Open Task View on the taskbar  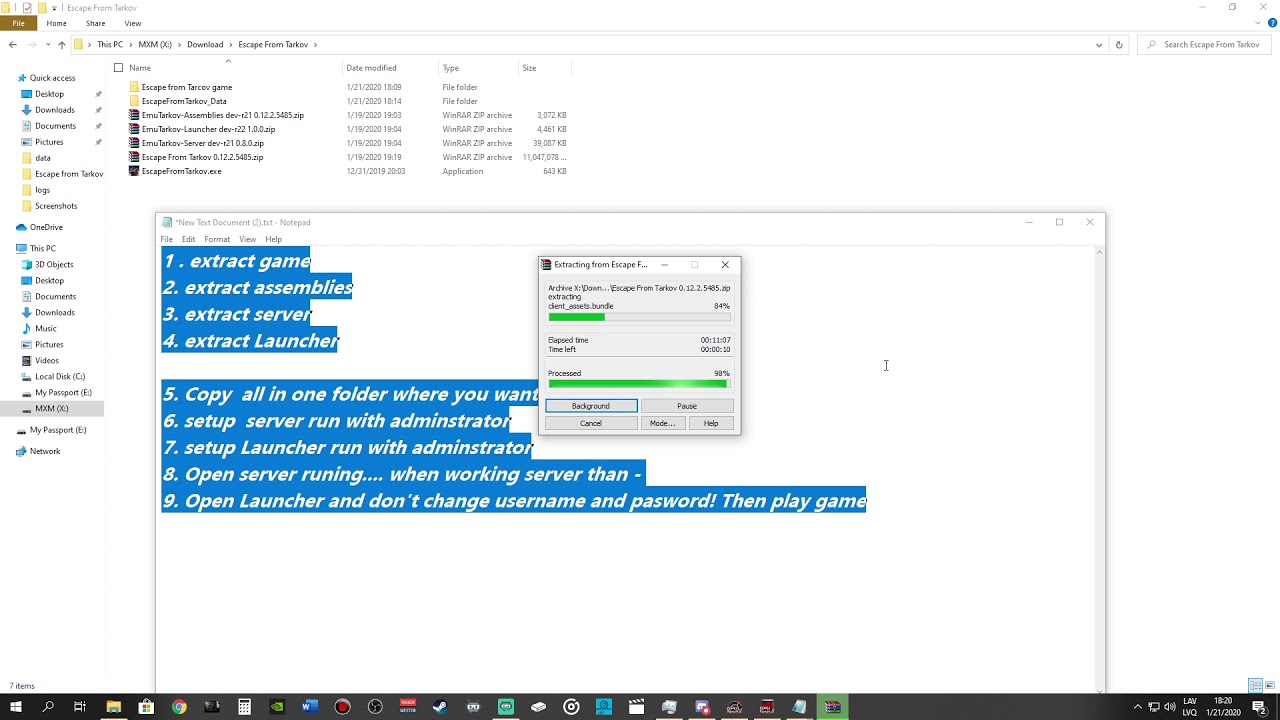tap(80, 707)
